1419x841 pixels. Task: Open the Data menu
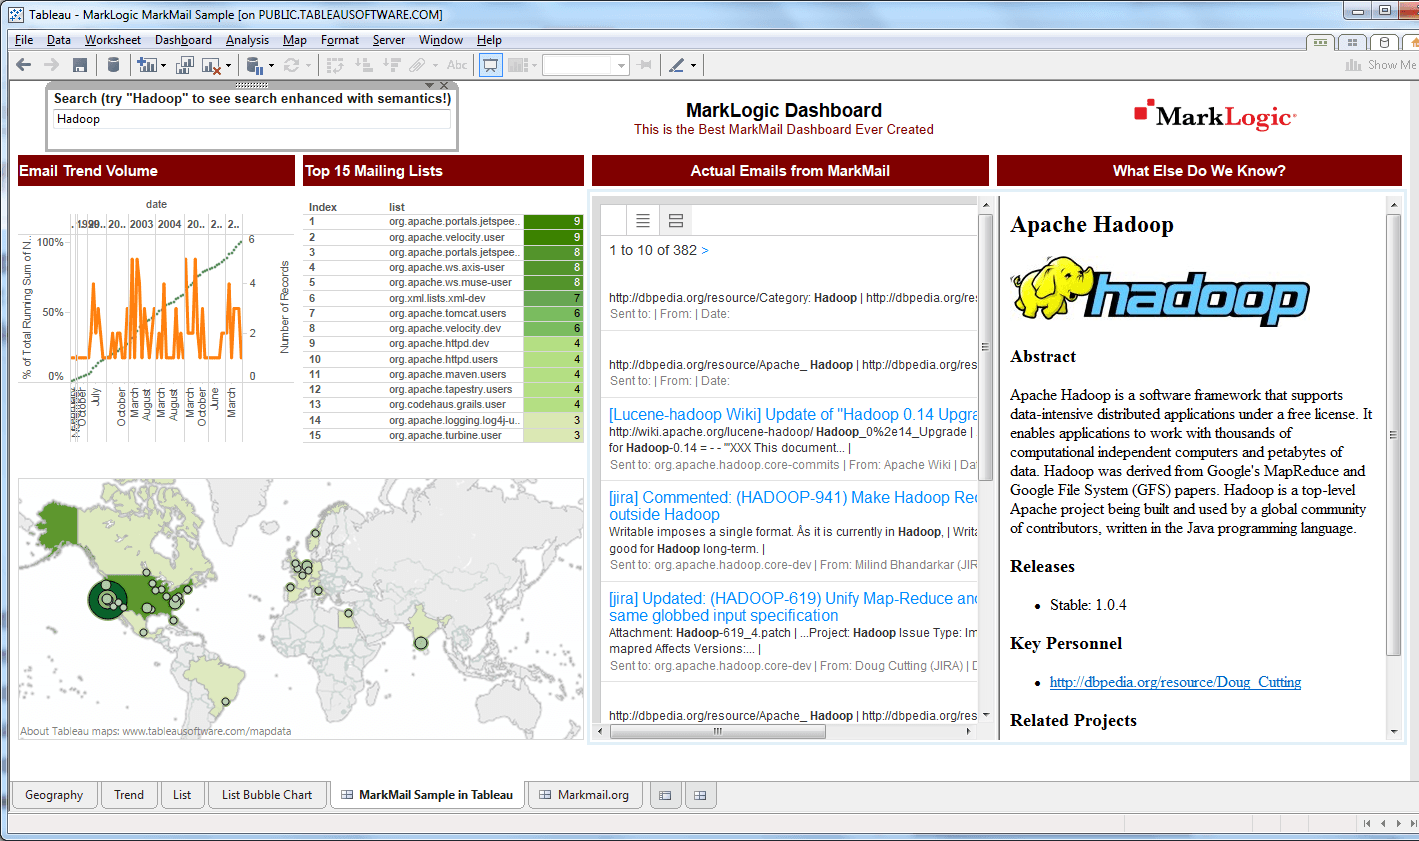coord(59,40)
